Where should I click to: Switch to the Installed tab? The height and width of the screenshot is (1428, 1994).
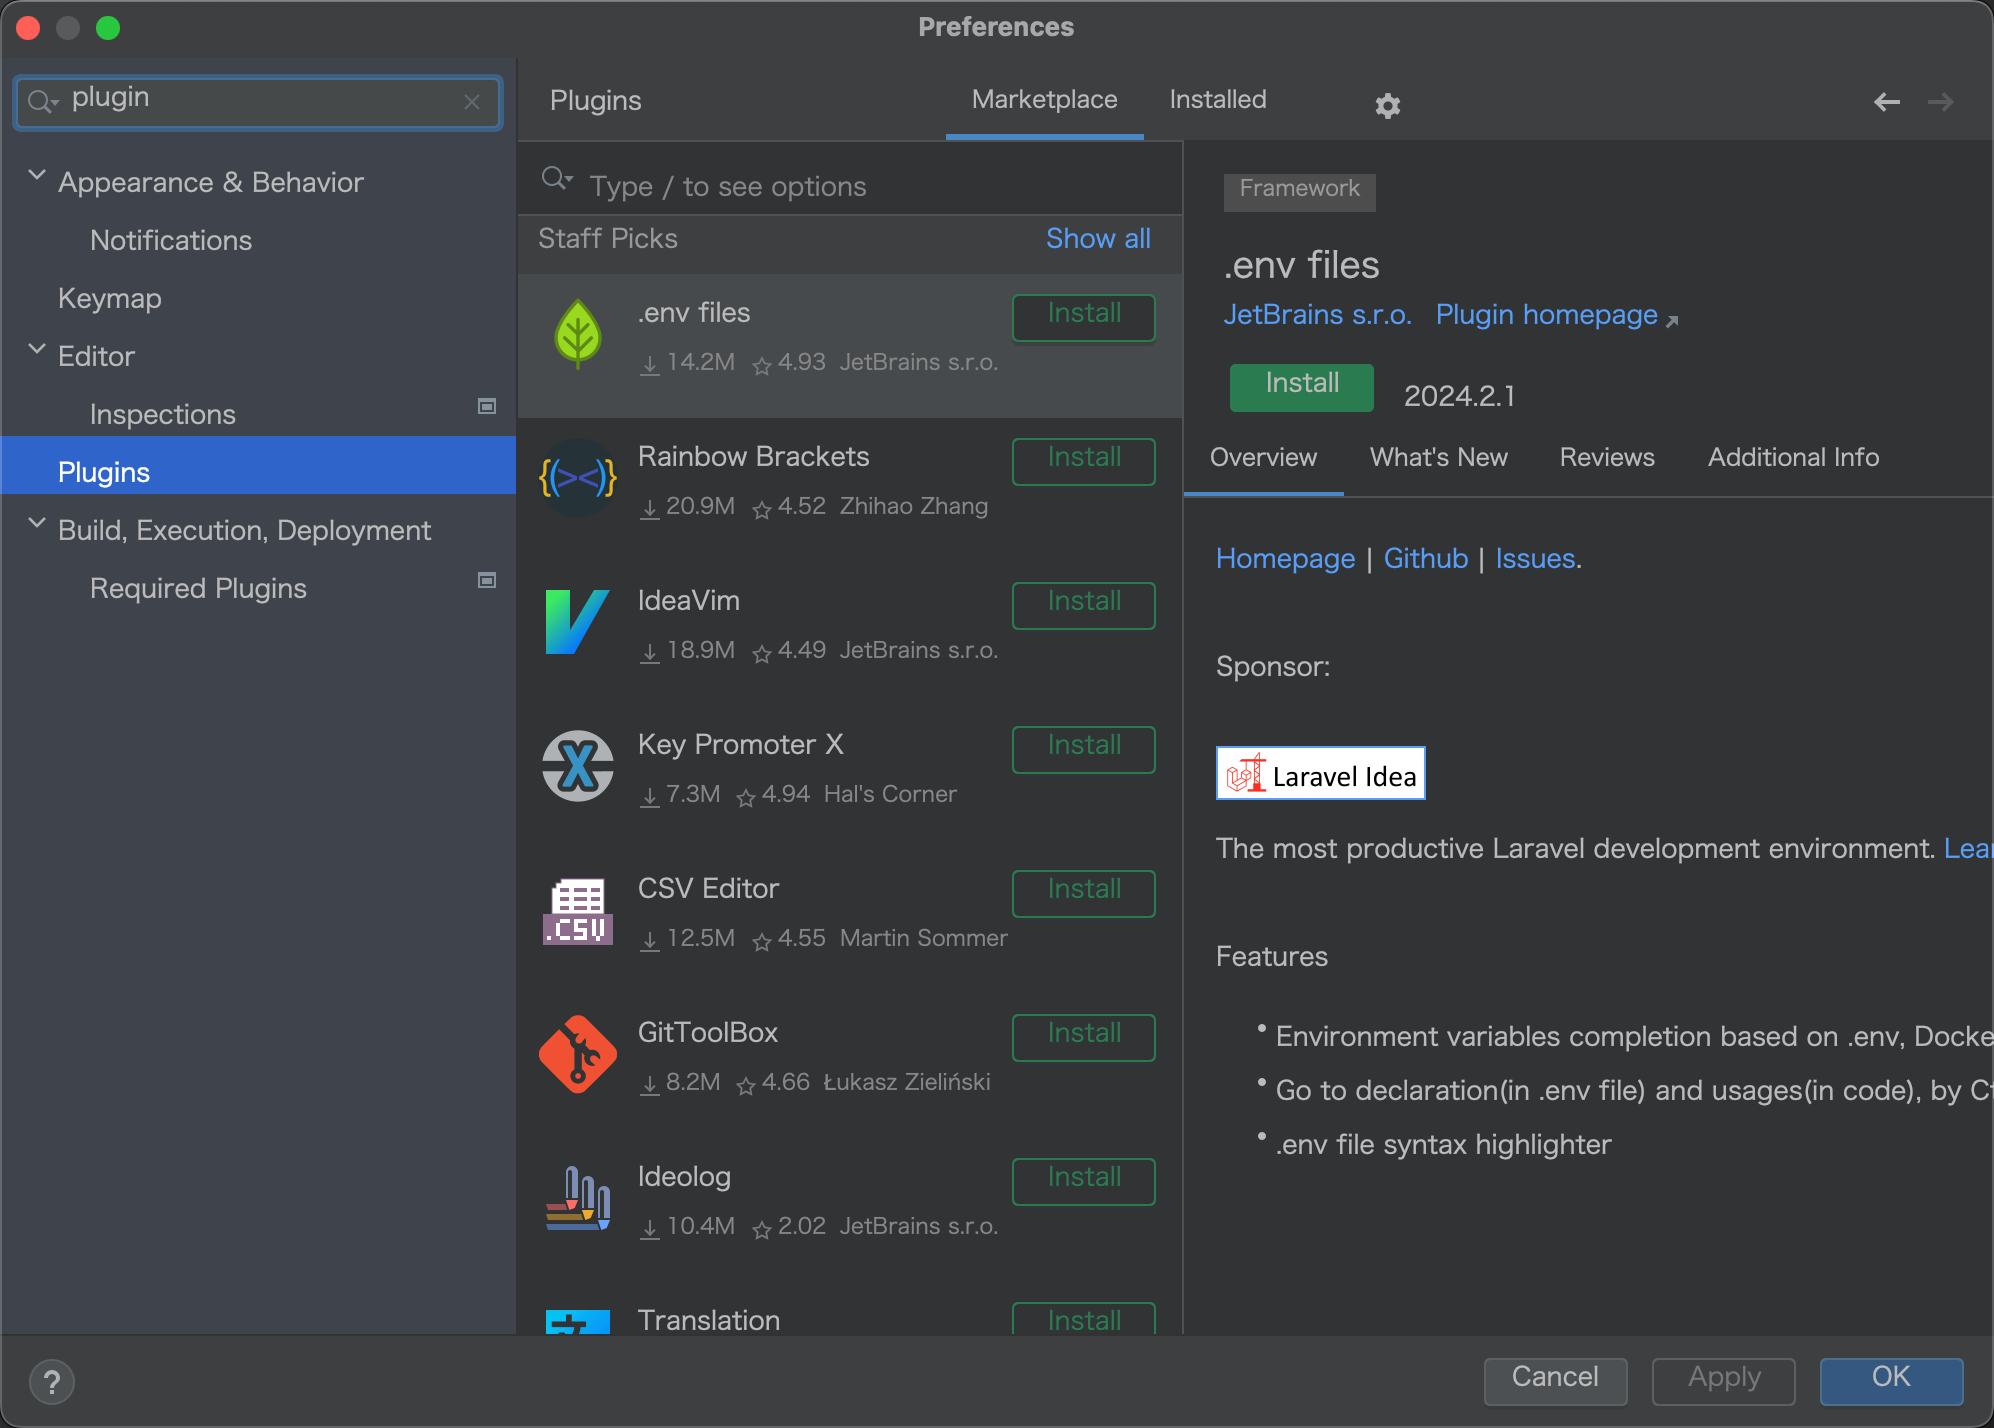click(x=1217, y=100)
